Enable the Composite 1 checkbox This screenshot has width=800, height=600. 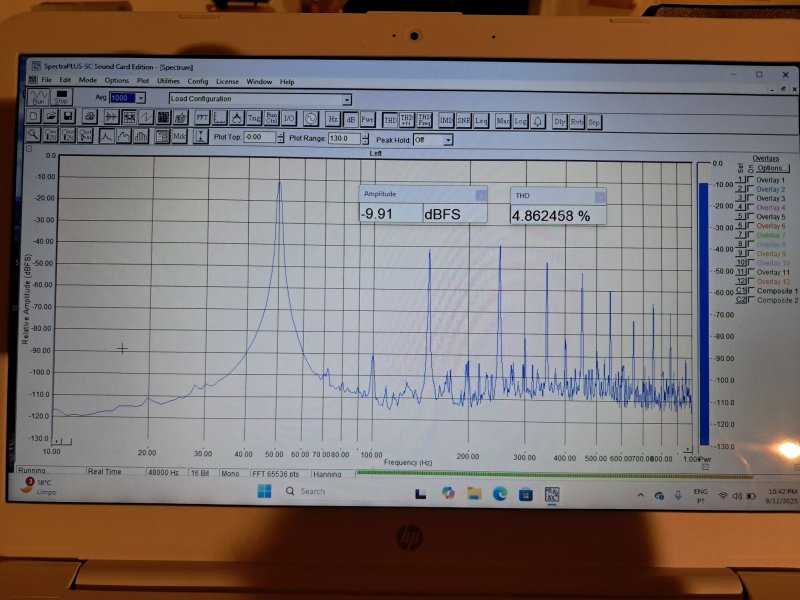(x=750, y=291)
